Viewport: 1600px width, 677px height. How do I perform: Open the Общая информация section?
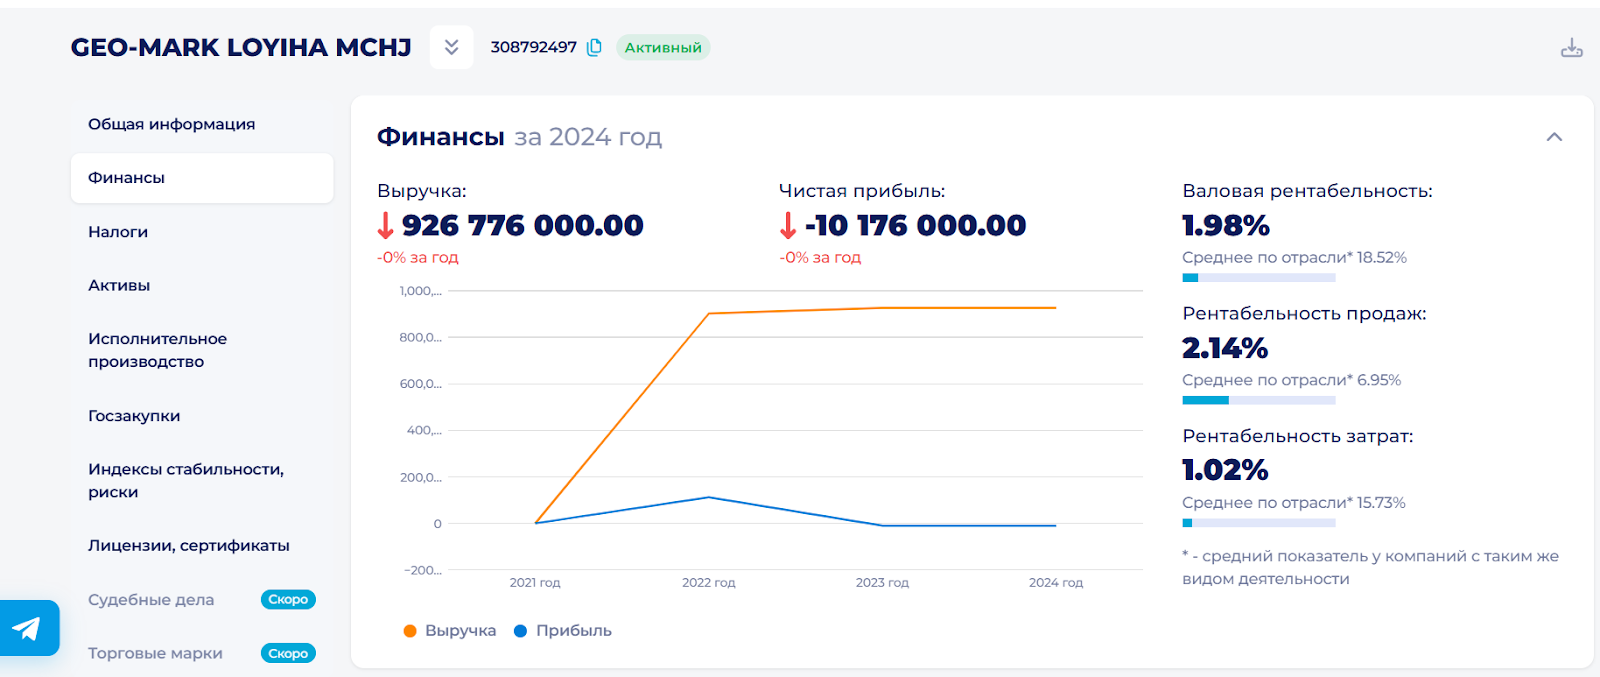pyautogui.click(x=171, y=124)
